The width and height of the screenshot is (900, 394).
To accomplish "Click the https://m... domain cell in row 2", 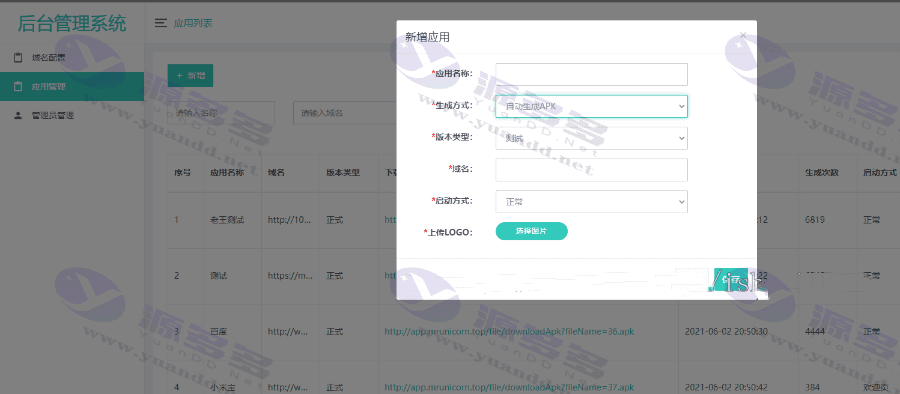I will click(290, 276).
